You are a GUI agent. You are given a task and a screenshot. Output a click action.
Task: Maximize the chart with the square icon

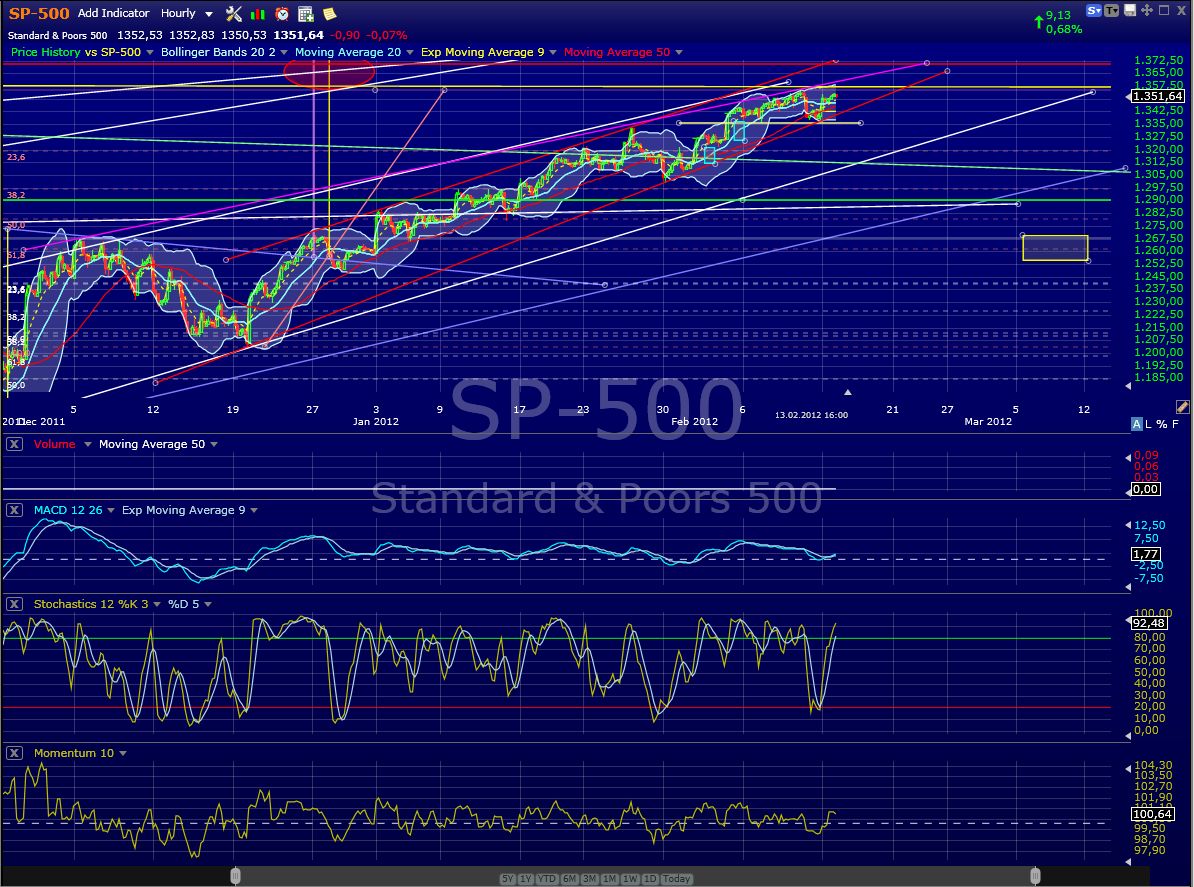tap(1164, 11)
